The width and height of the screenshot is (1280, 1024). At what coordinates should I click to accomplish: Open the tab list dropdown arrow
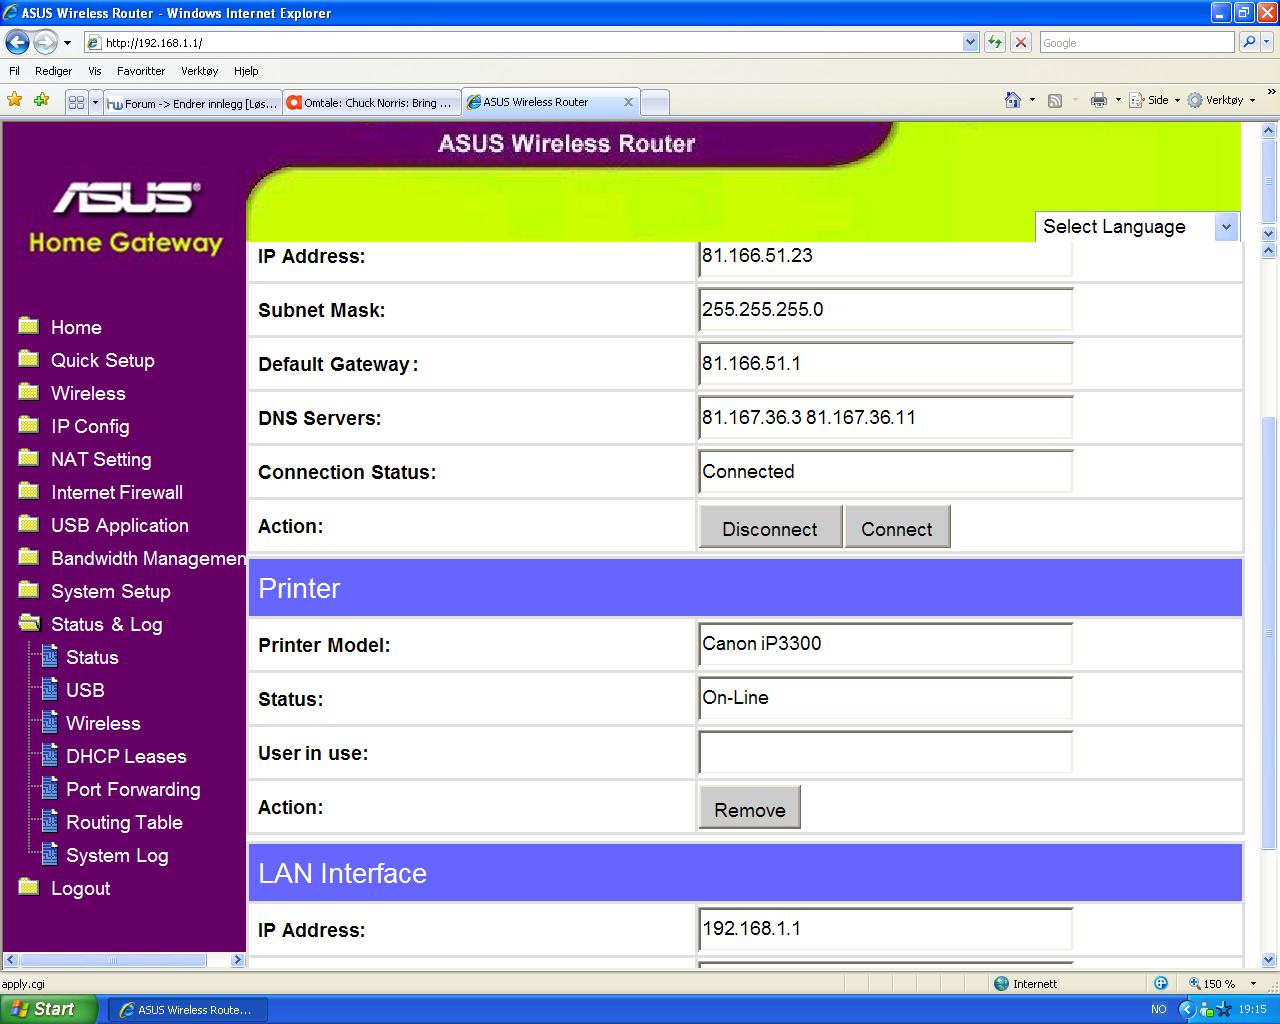click(95, 102)
